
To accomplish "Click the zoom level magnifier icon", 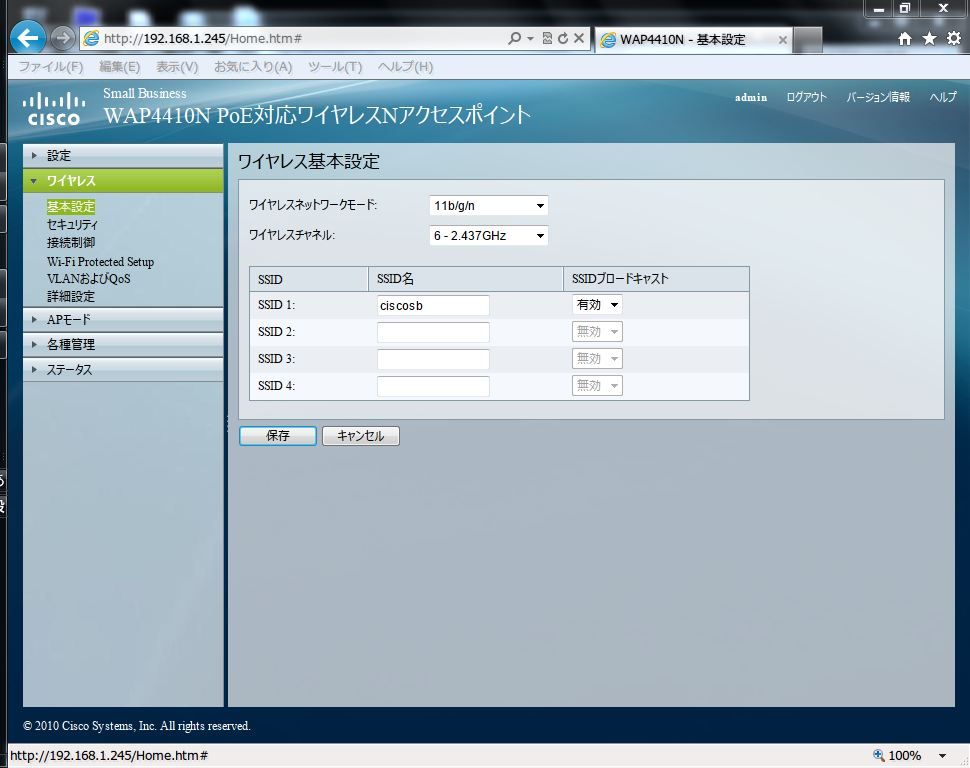I will [878, 755].
